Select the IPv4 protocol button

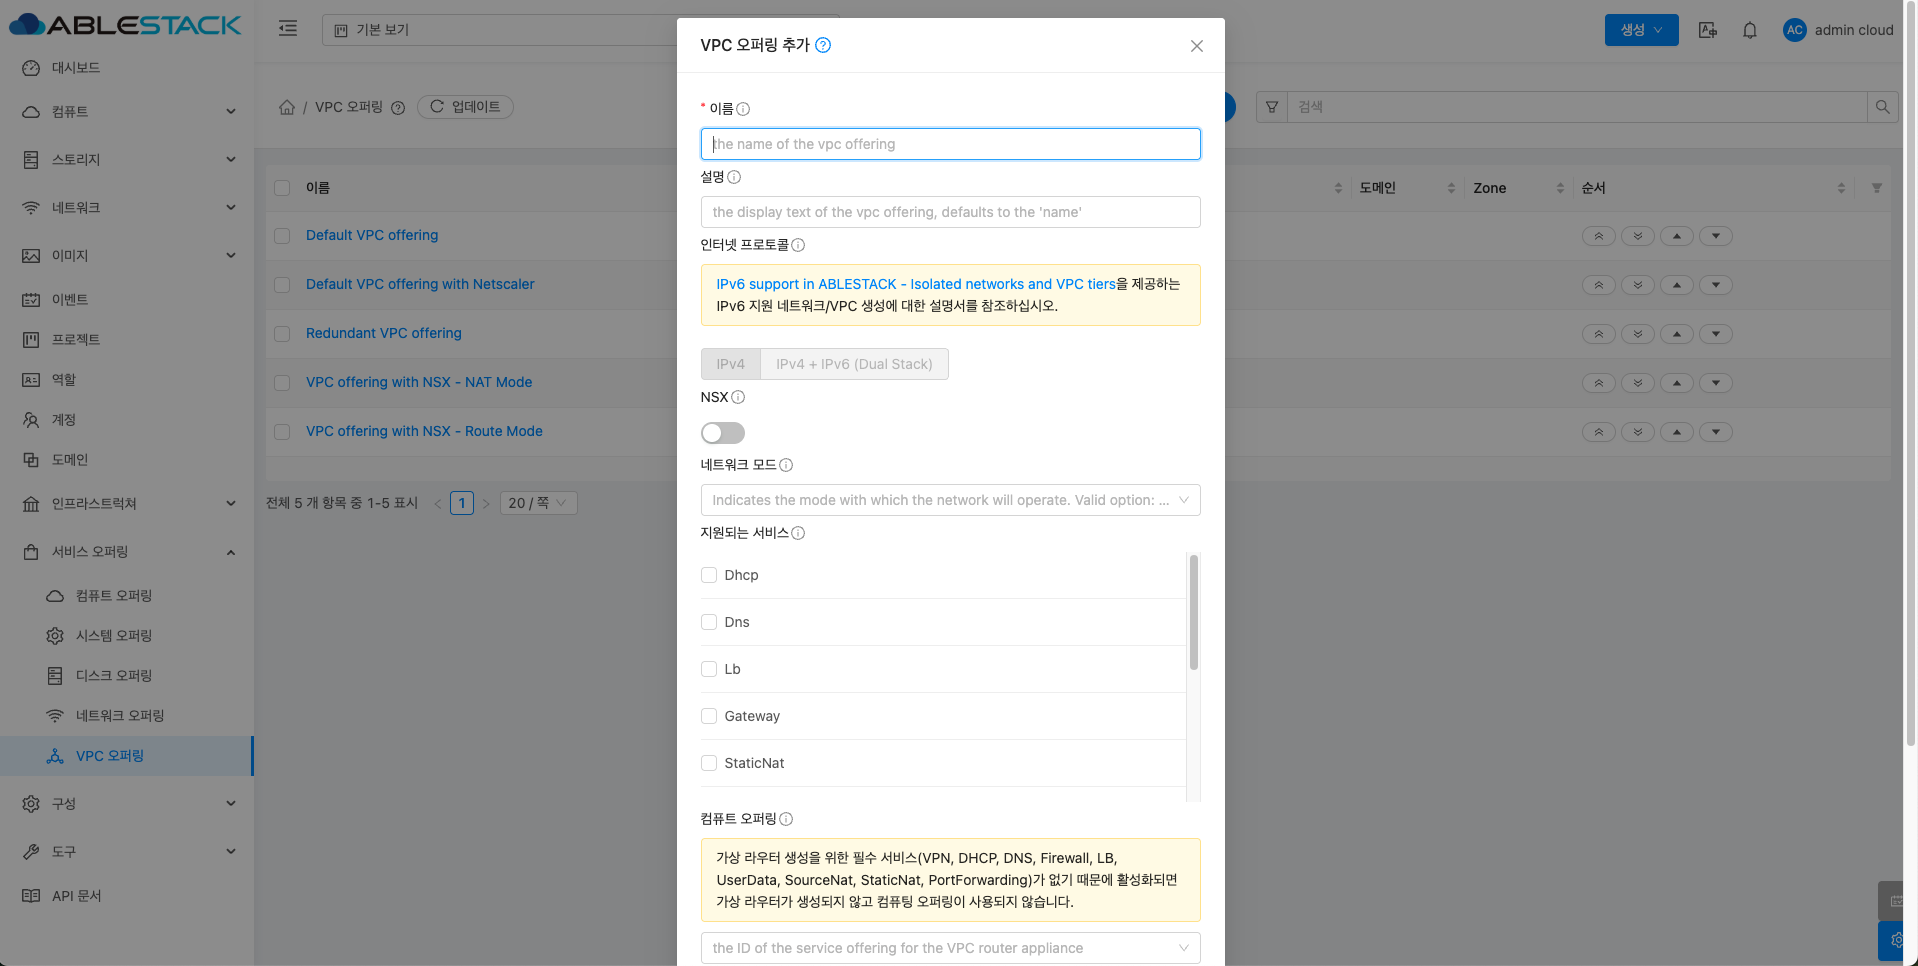click(731, 364)
